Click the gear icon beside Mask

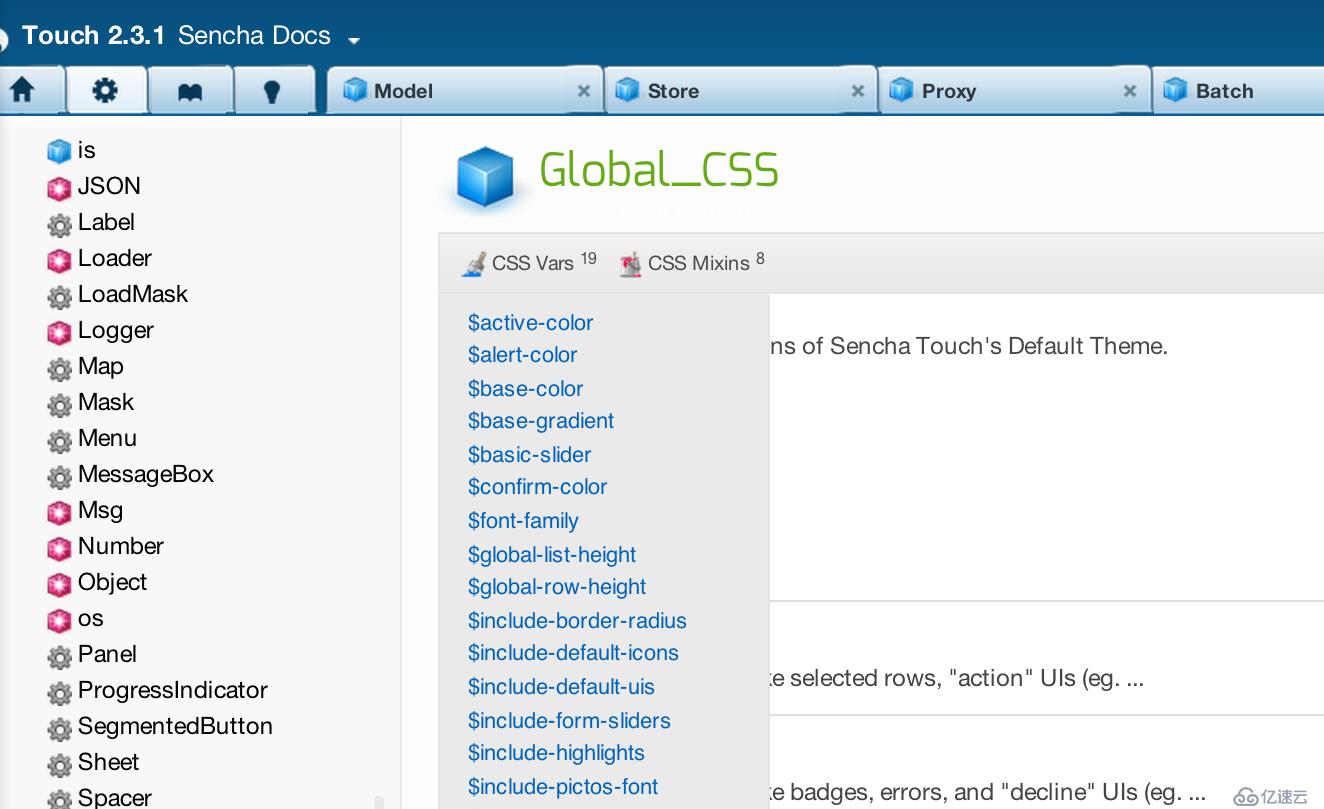tap(59, 404)
